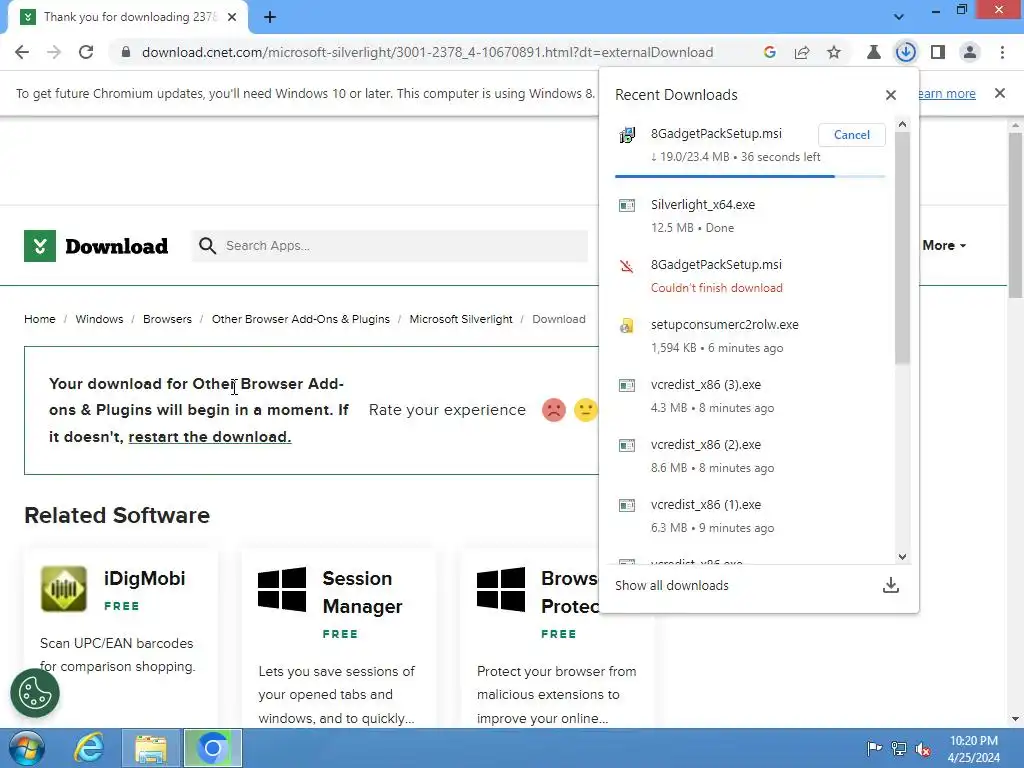Open the Chrome three-dot menu
This screenshot has height=768, width=1024.
1002,52
